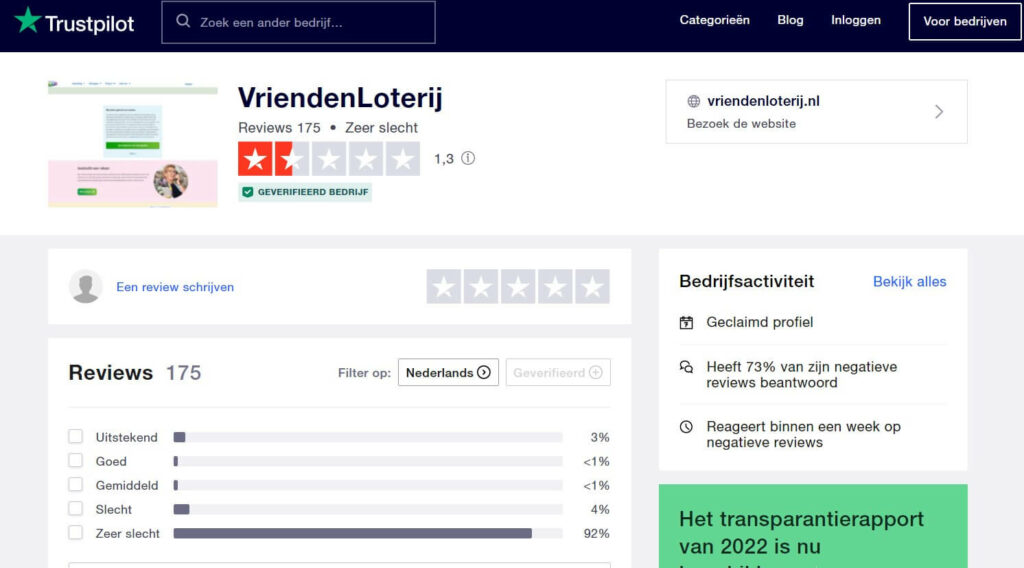Screen dimensions: 1024x568
Task: Click the Trustpilot wordmark text
Action: [89, 24]
